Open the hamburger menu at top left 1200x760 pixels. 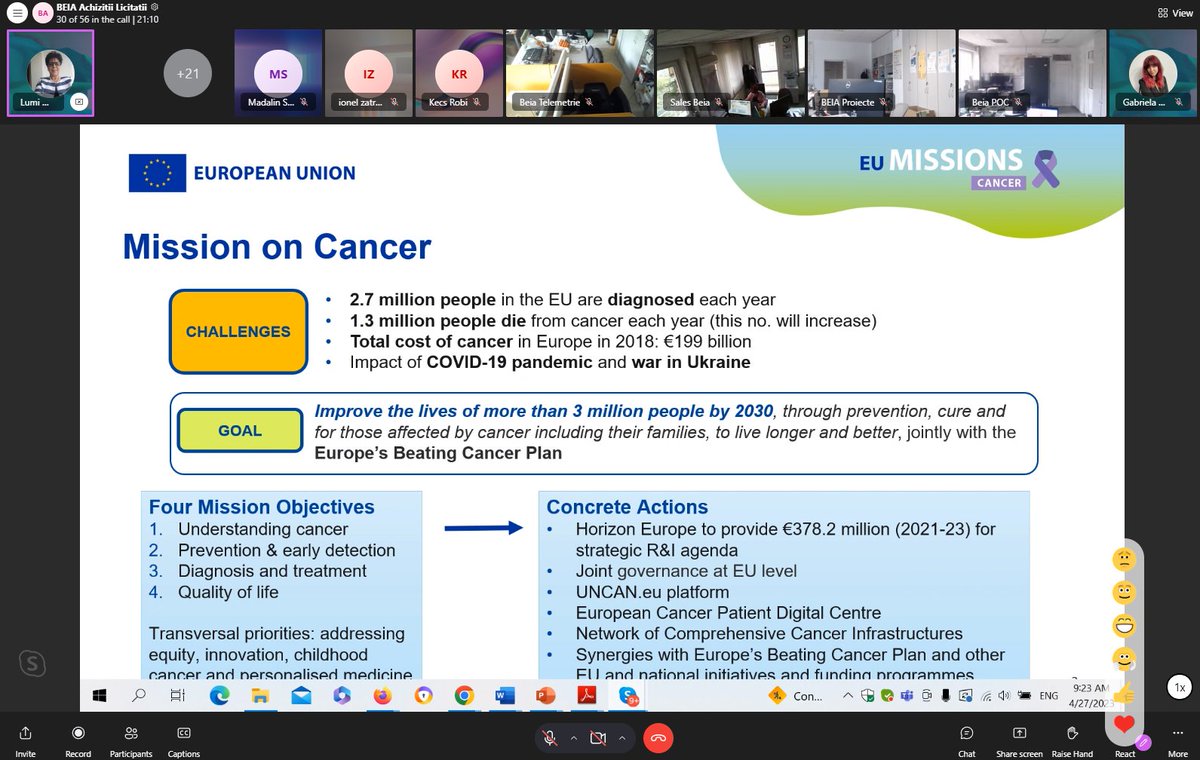(17, 13)
